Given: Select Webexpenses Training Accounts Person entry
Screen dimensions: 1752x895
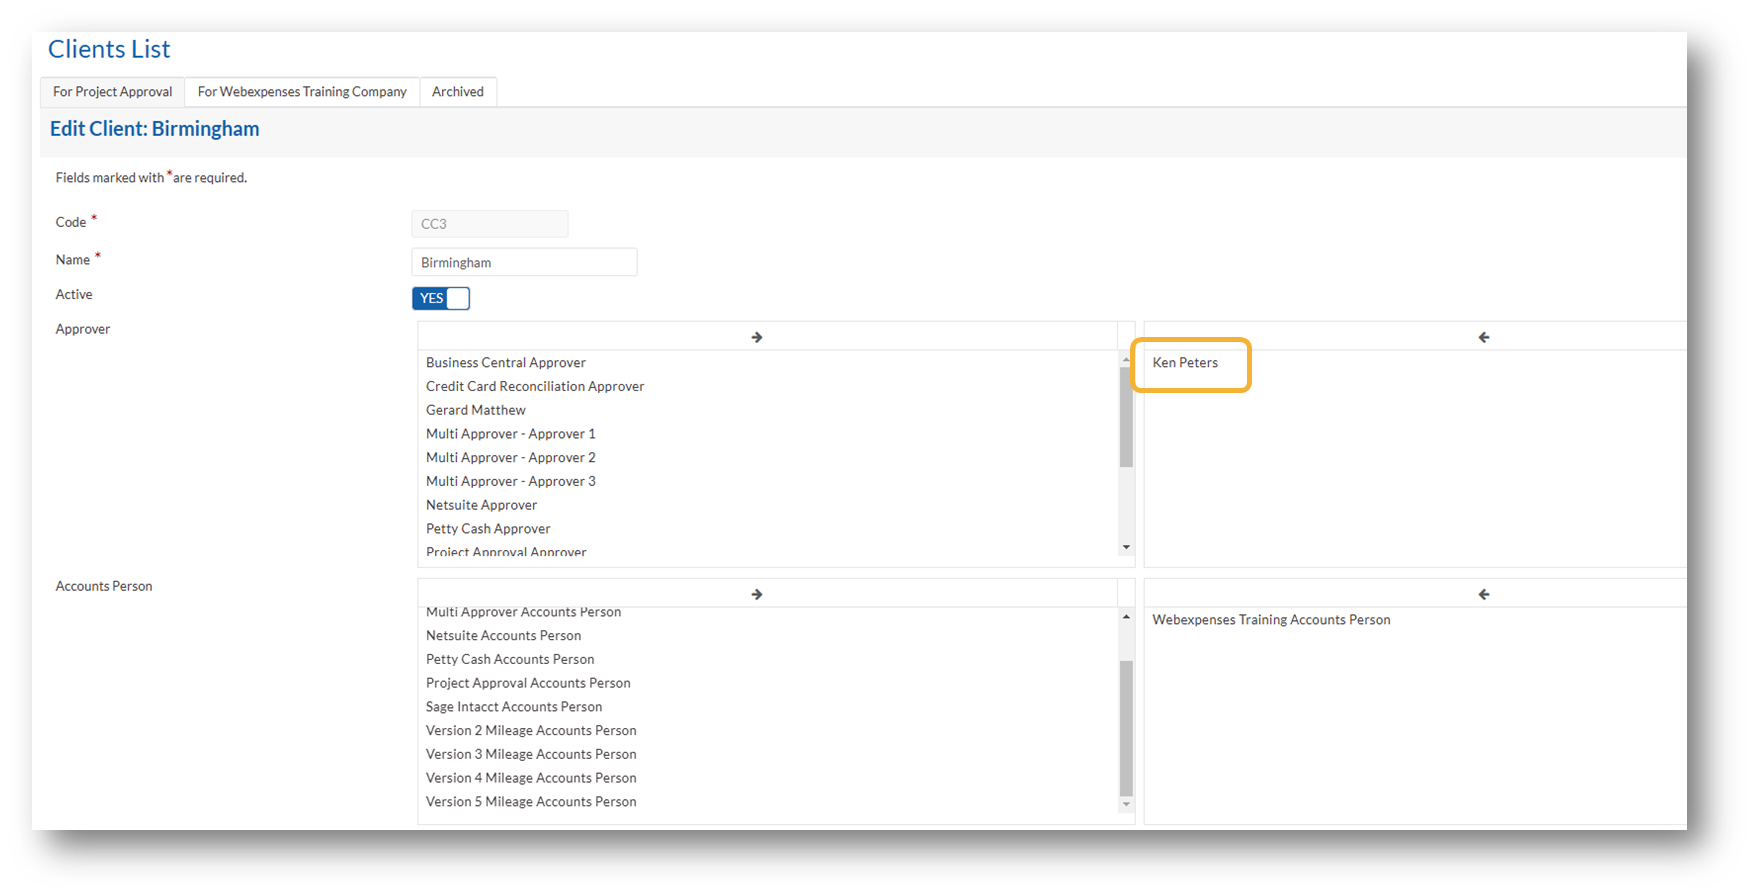Looking at the screenshot, I should pos(1271,620).
